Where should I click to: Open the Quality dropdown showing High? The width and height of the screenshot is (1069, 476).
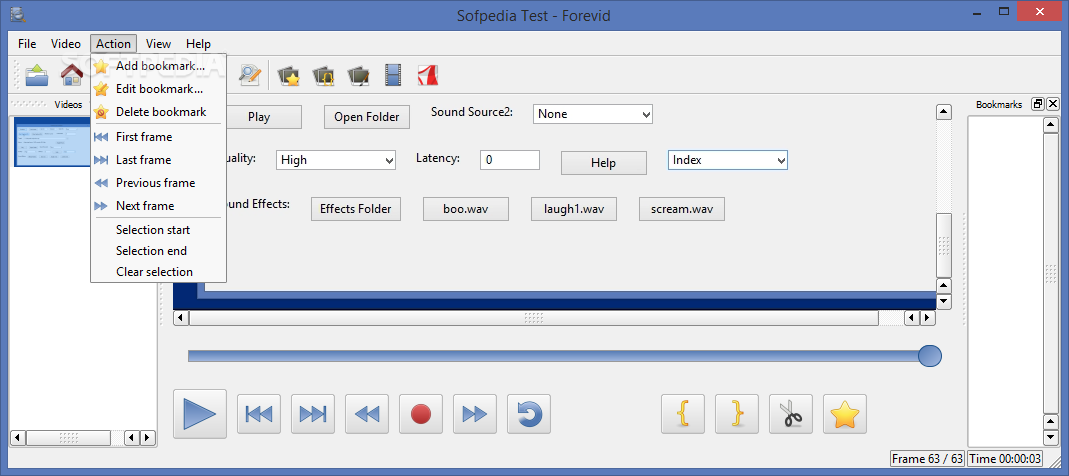(336, 160)
